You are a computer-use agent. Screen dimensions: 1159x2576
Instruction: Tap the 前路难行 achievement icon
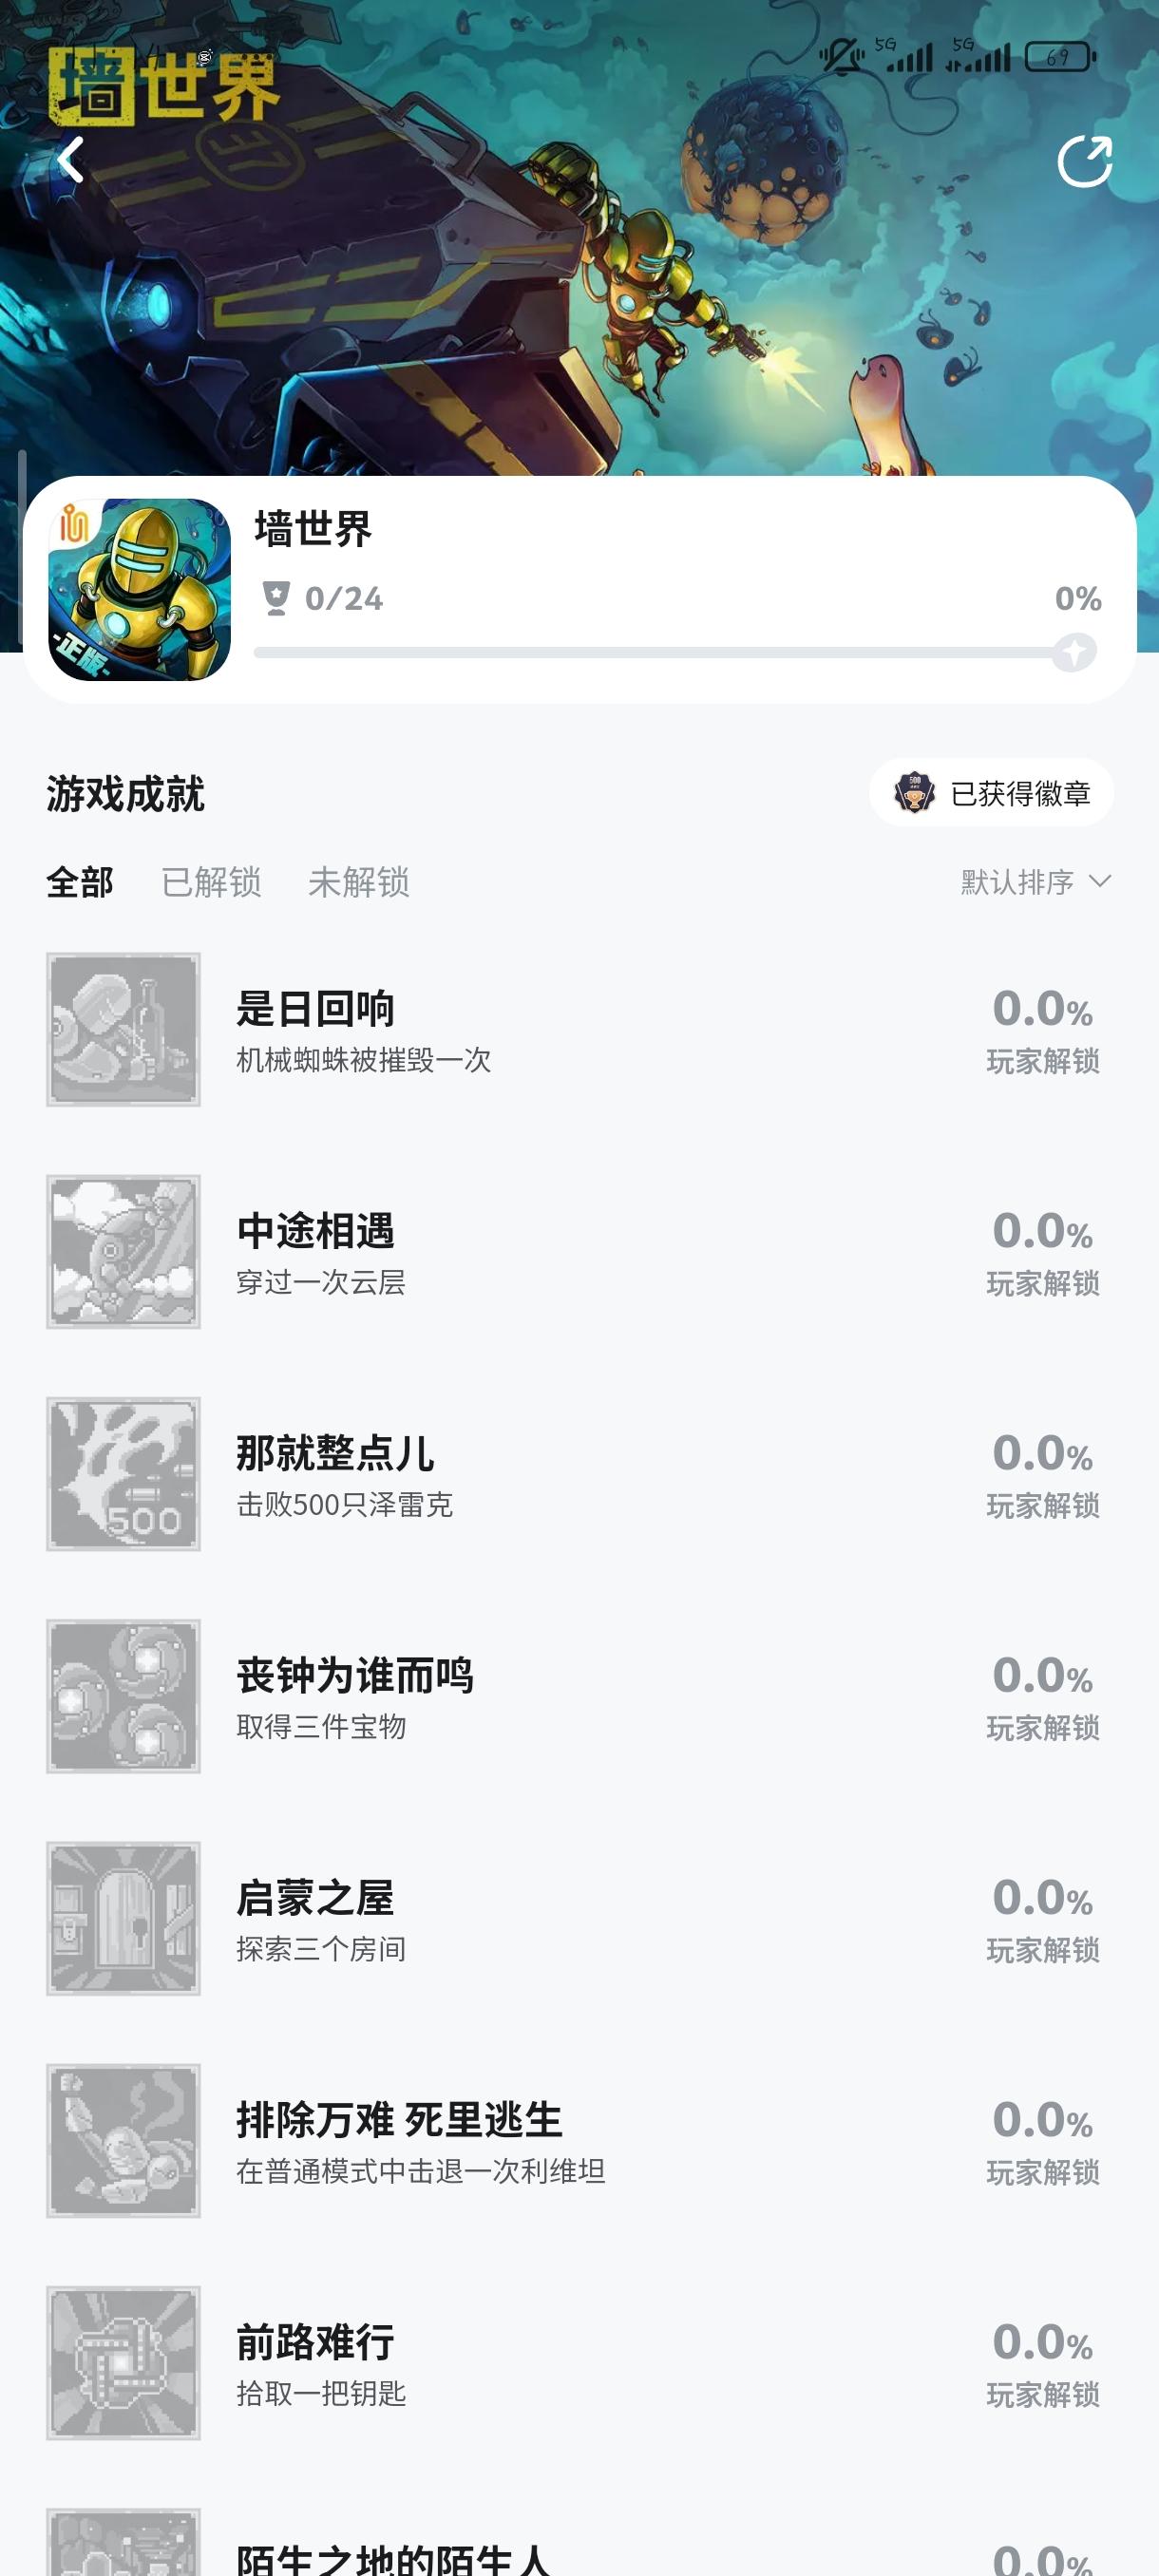[123, 2363]
